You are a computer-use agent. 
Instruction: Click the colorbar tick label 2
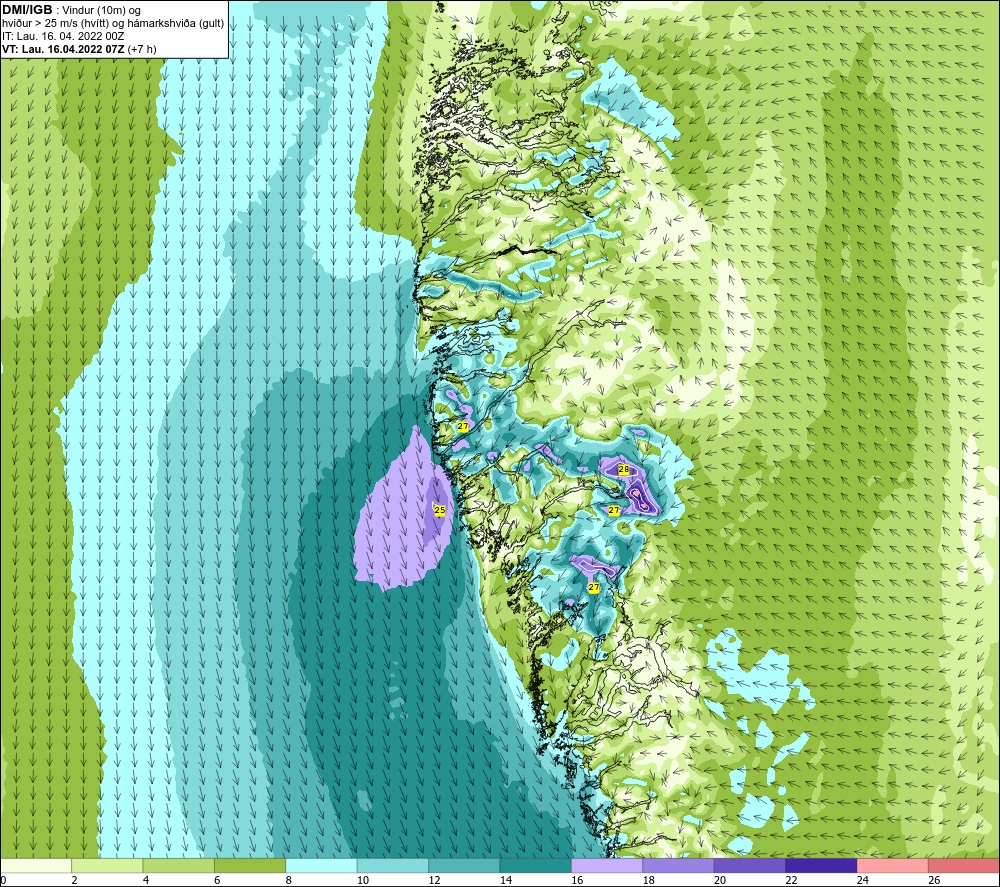[x=75, y=880]
